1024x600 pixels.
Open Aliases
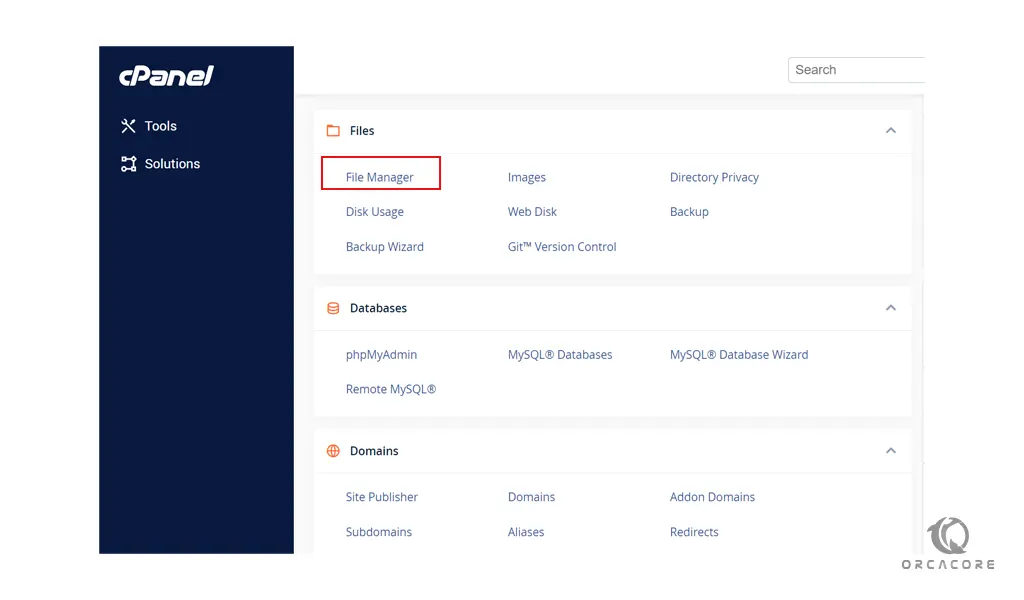tap(526, 532)
